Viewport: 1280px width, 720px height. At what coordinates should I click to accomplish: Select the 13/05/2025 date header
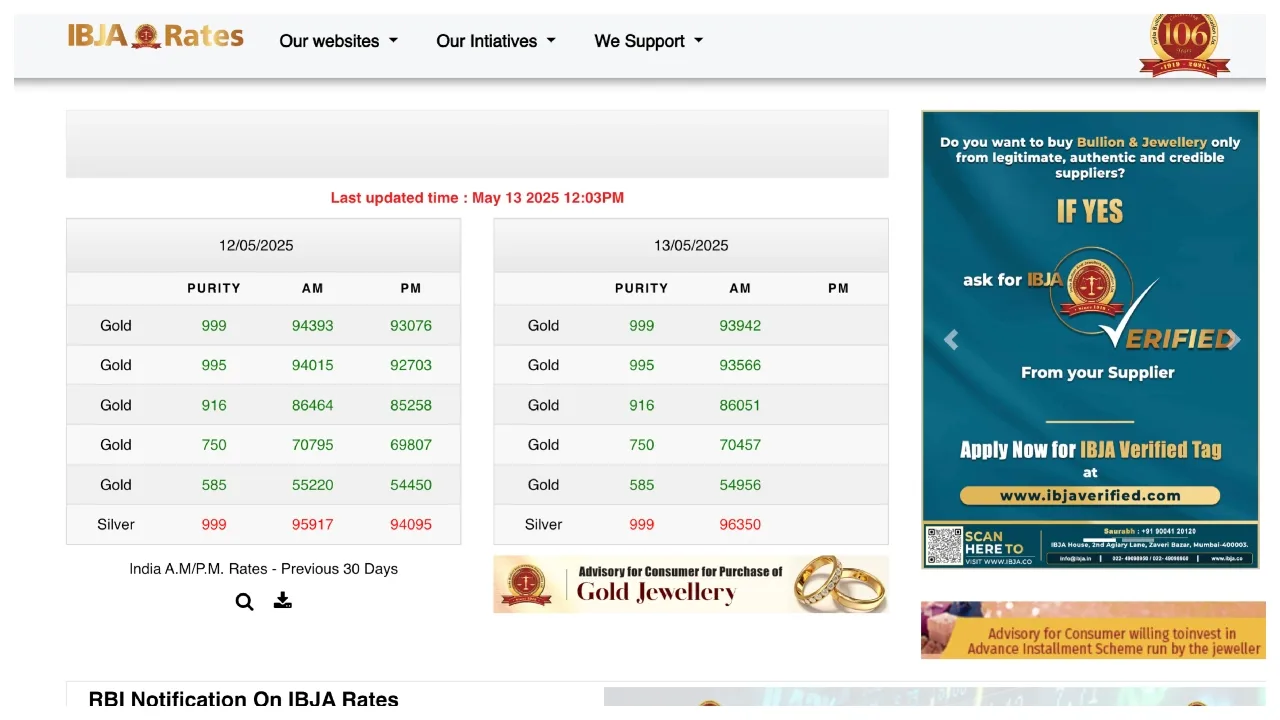click(x=691, y=246)
